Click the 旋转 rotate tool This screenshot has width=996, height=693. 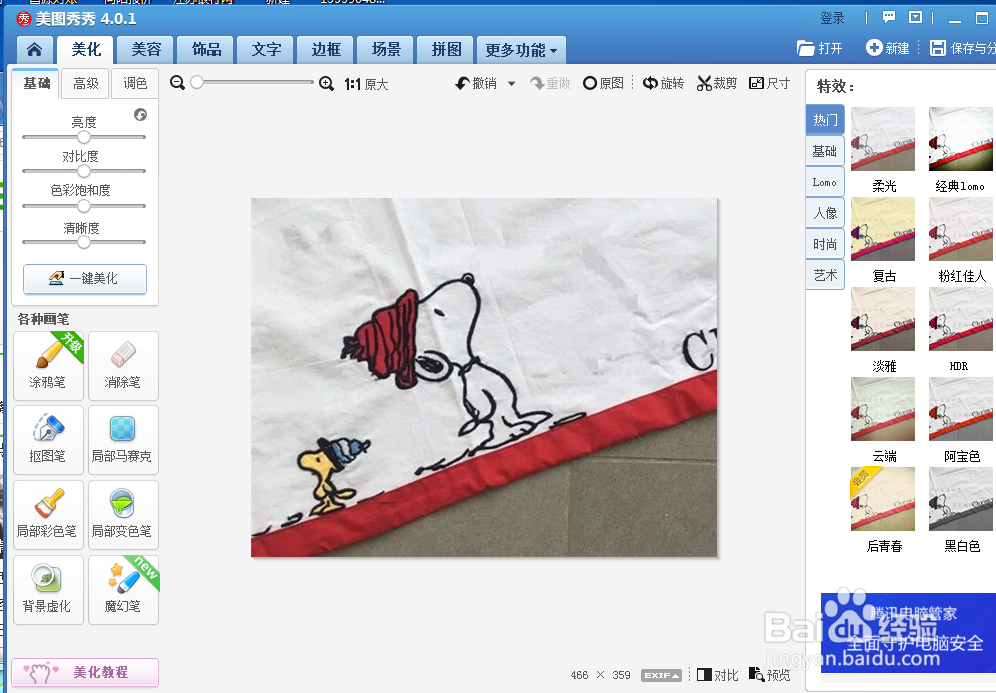[663, 83]
